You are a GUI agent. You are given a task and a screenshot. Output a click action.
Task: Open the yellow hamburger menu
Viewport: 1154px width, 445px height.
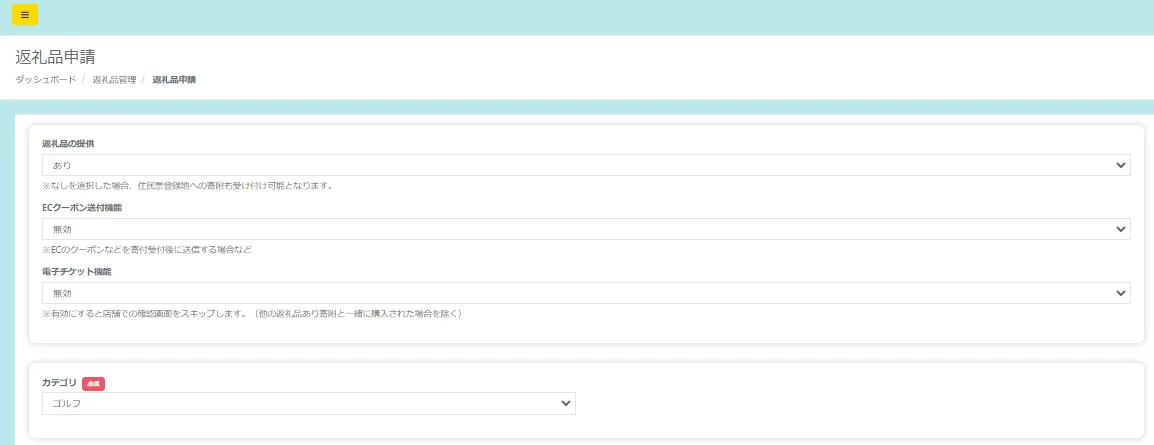click(x=25, y=15)
